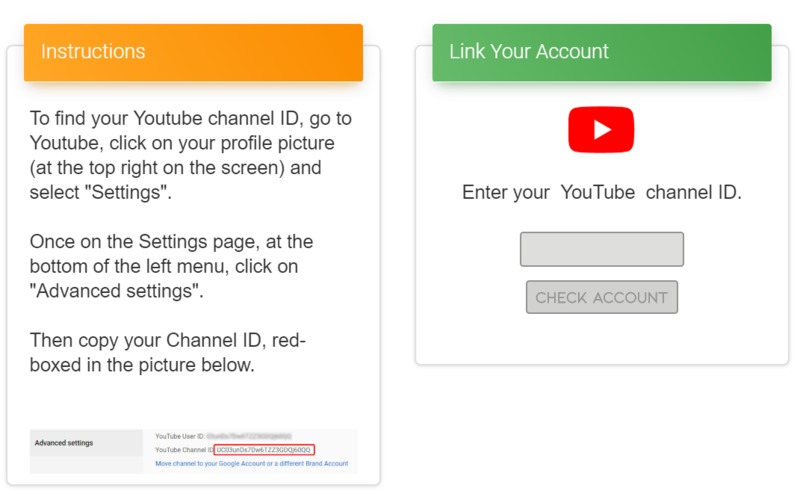Select the orange Instructions header
Screen dimensions: 800x494
point(193,52)
